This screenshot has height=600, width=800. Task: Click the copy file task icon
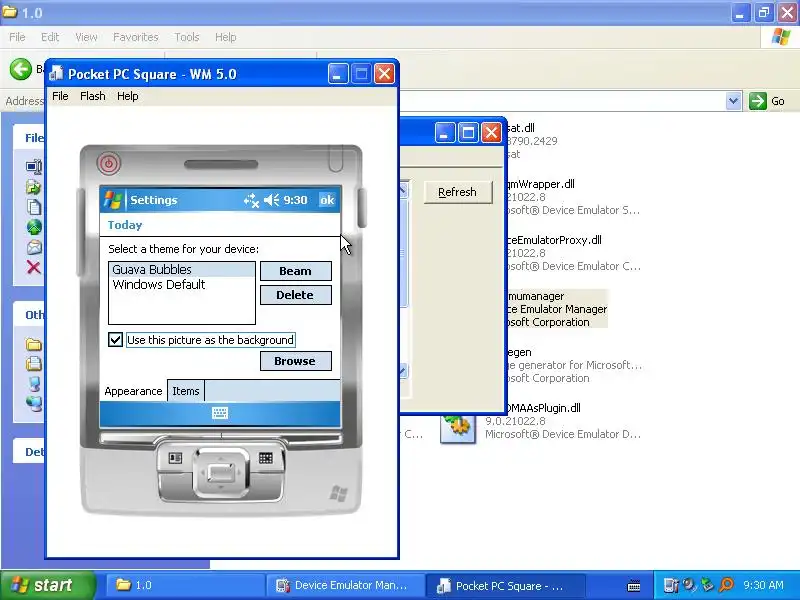pos(34,207)
